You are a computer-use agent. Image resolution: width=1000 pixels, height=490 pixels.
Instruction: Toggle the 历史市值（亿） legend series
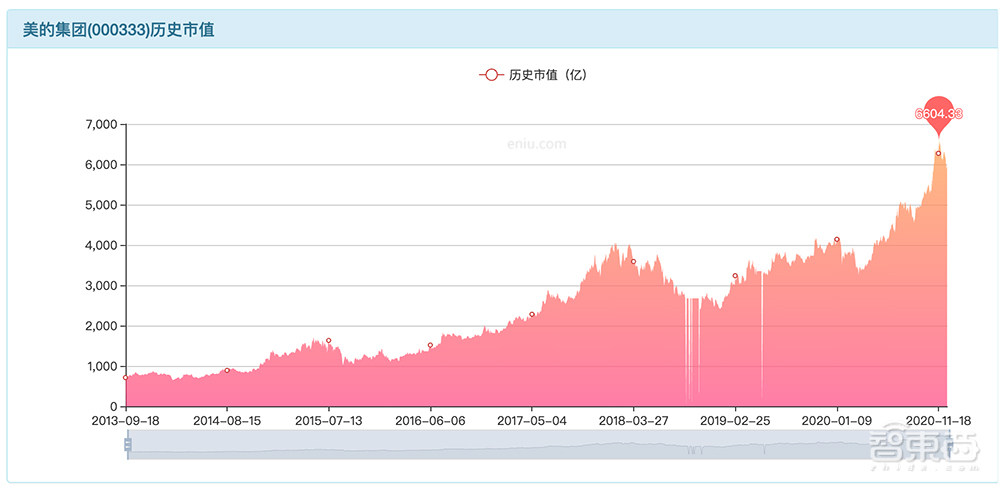(531, 75)
